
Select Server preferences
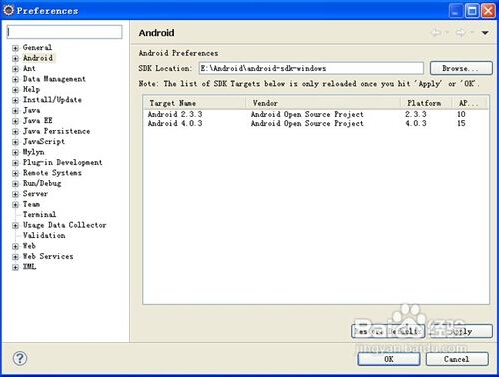(35, 194)
